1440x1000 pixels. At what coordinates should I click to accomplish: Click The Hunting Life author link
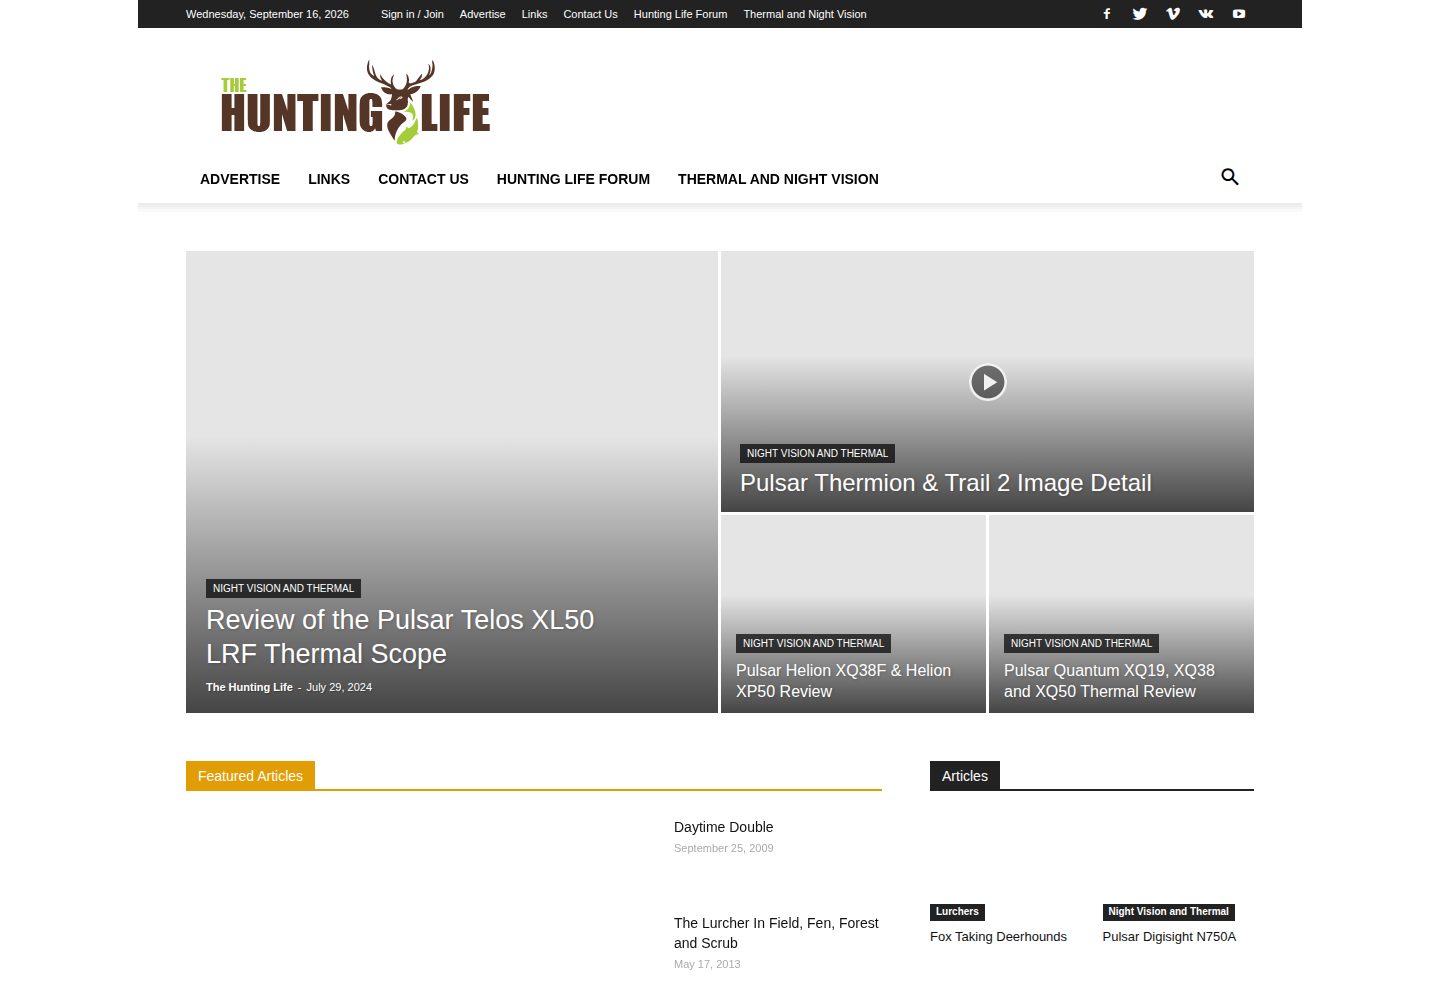249,687
